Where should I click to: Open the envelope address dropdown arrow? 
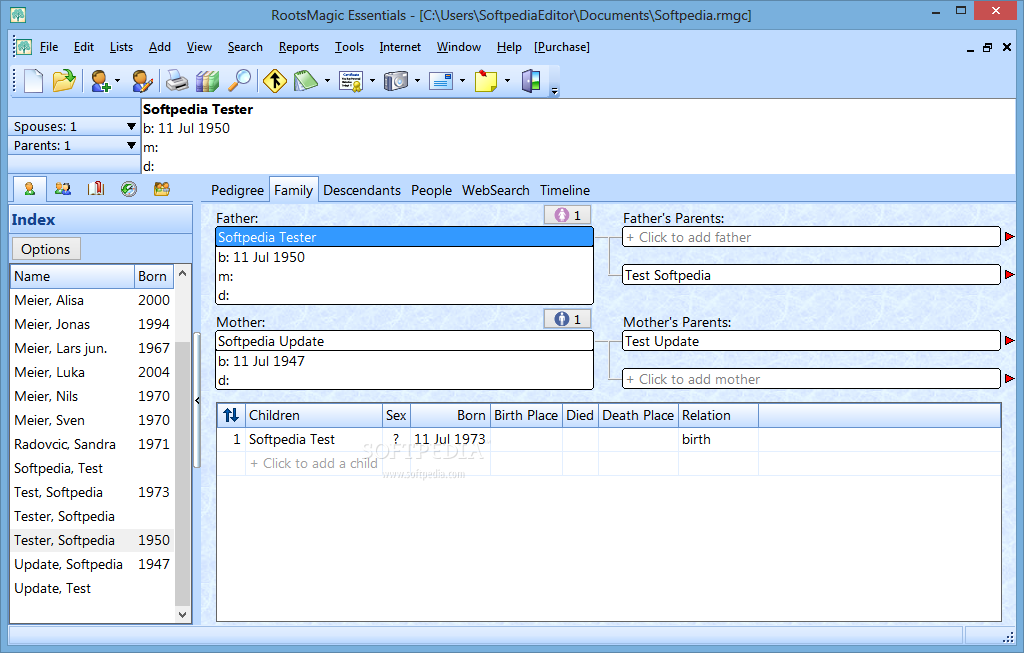(462, 81)
